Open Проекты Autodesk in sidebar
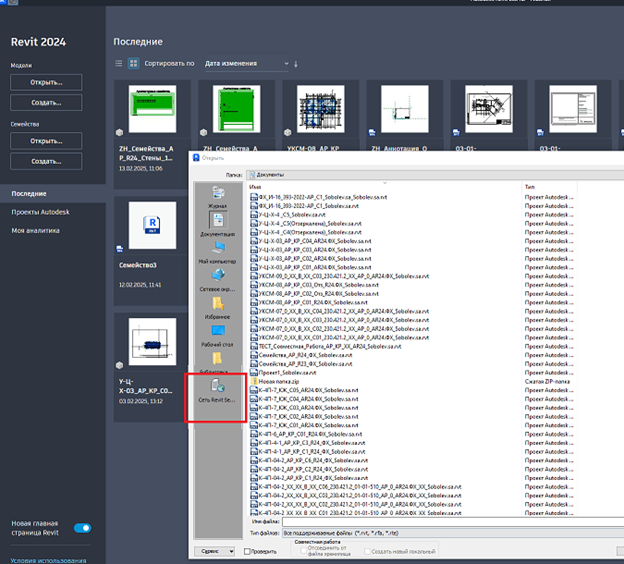 [x=40, y=212]
